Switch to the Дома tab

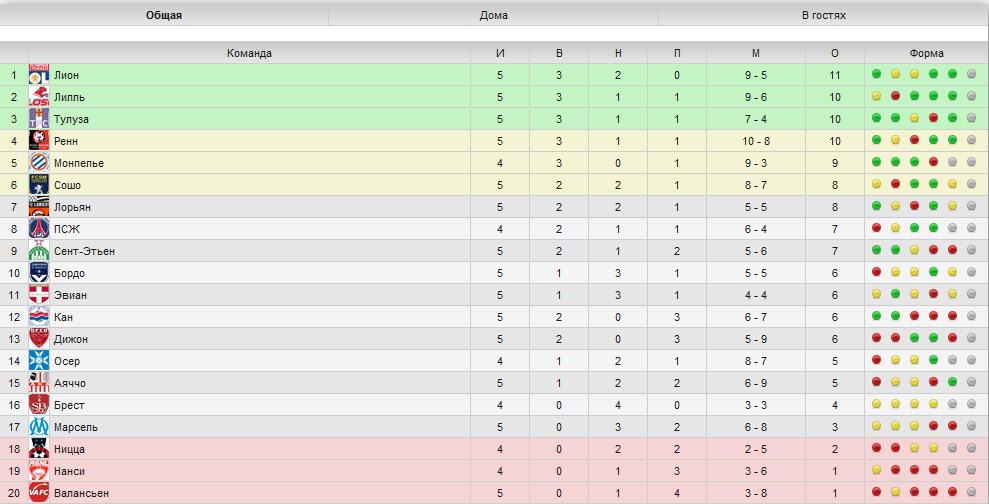(493, 15)
